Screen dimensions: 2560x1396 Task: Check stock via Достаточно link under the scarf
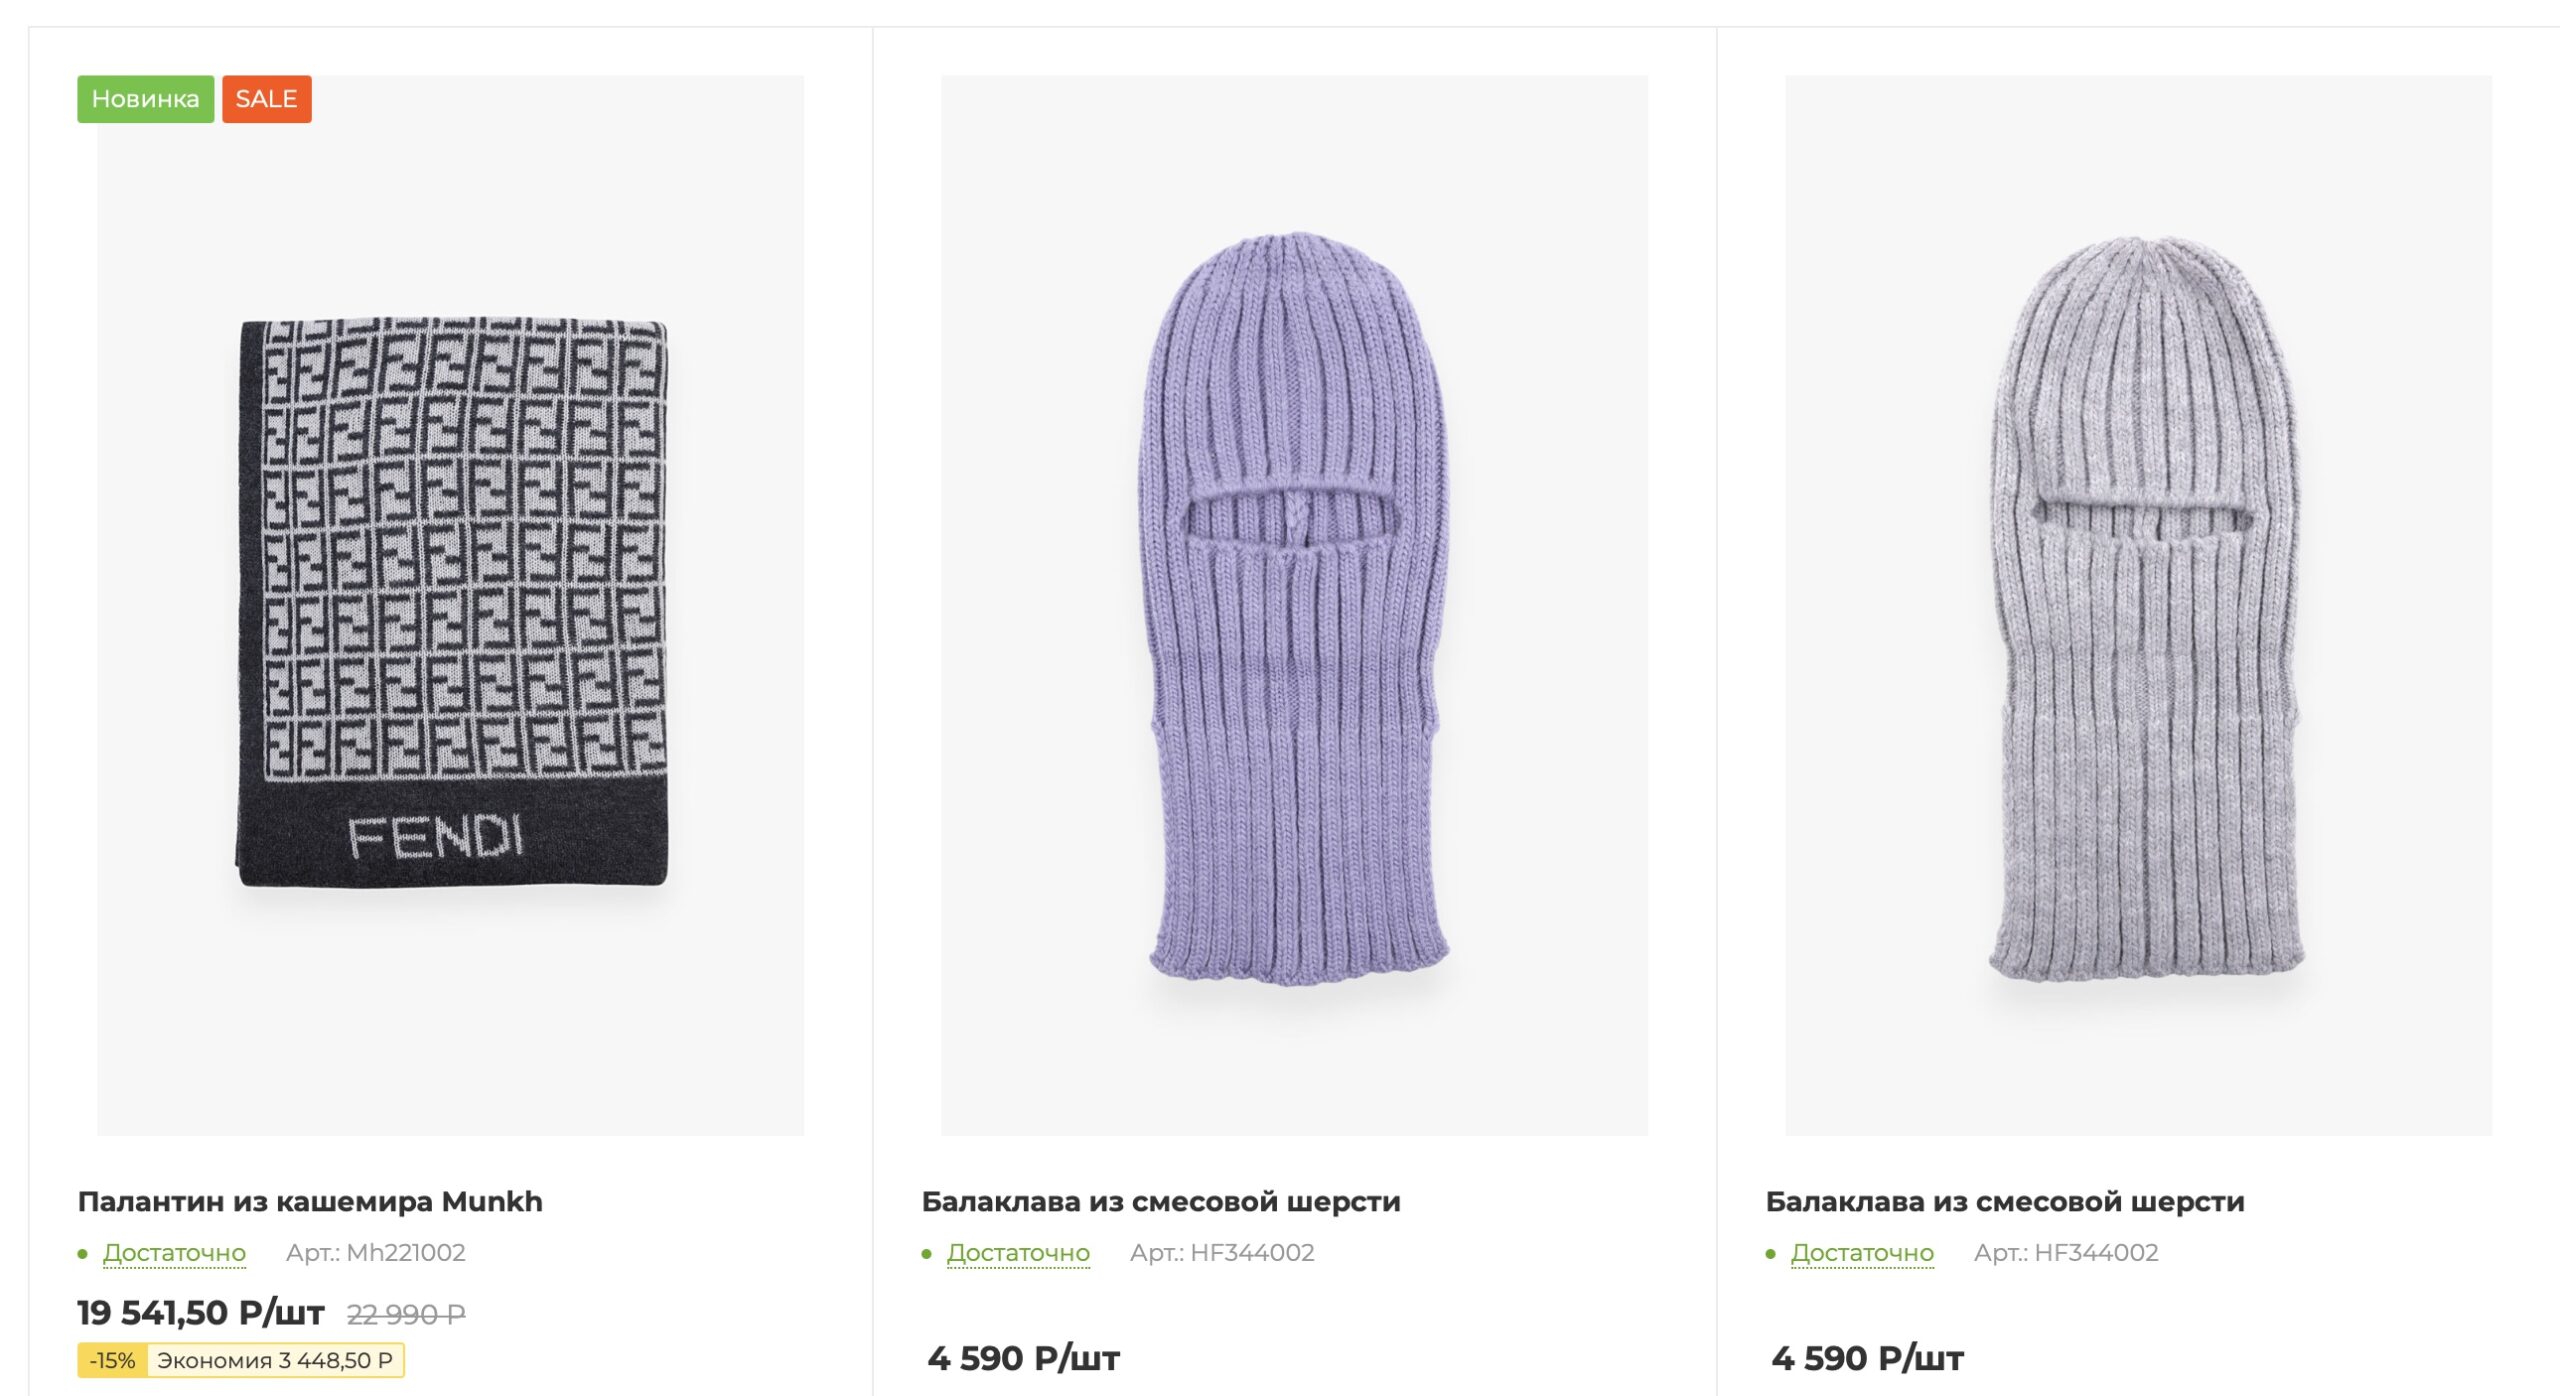[x=175, y=1253]
